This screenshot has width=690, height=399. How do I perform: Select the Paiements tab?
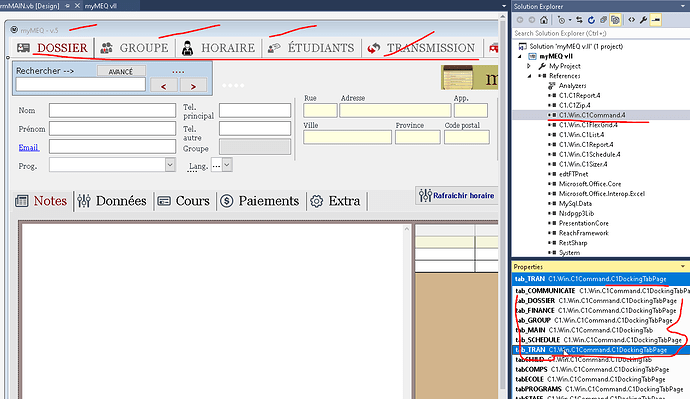point(260,201)
